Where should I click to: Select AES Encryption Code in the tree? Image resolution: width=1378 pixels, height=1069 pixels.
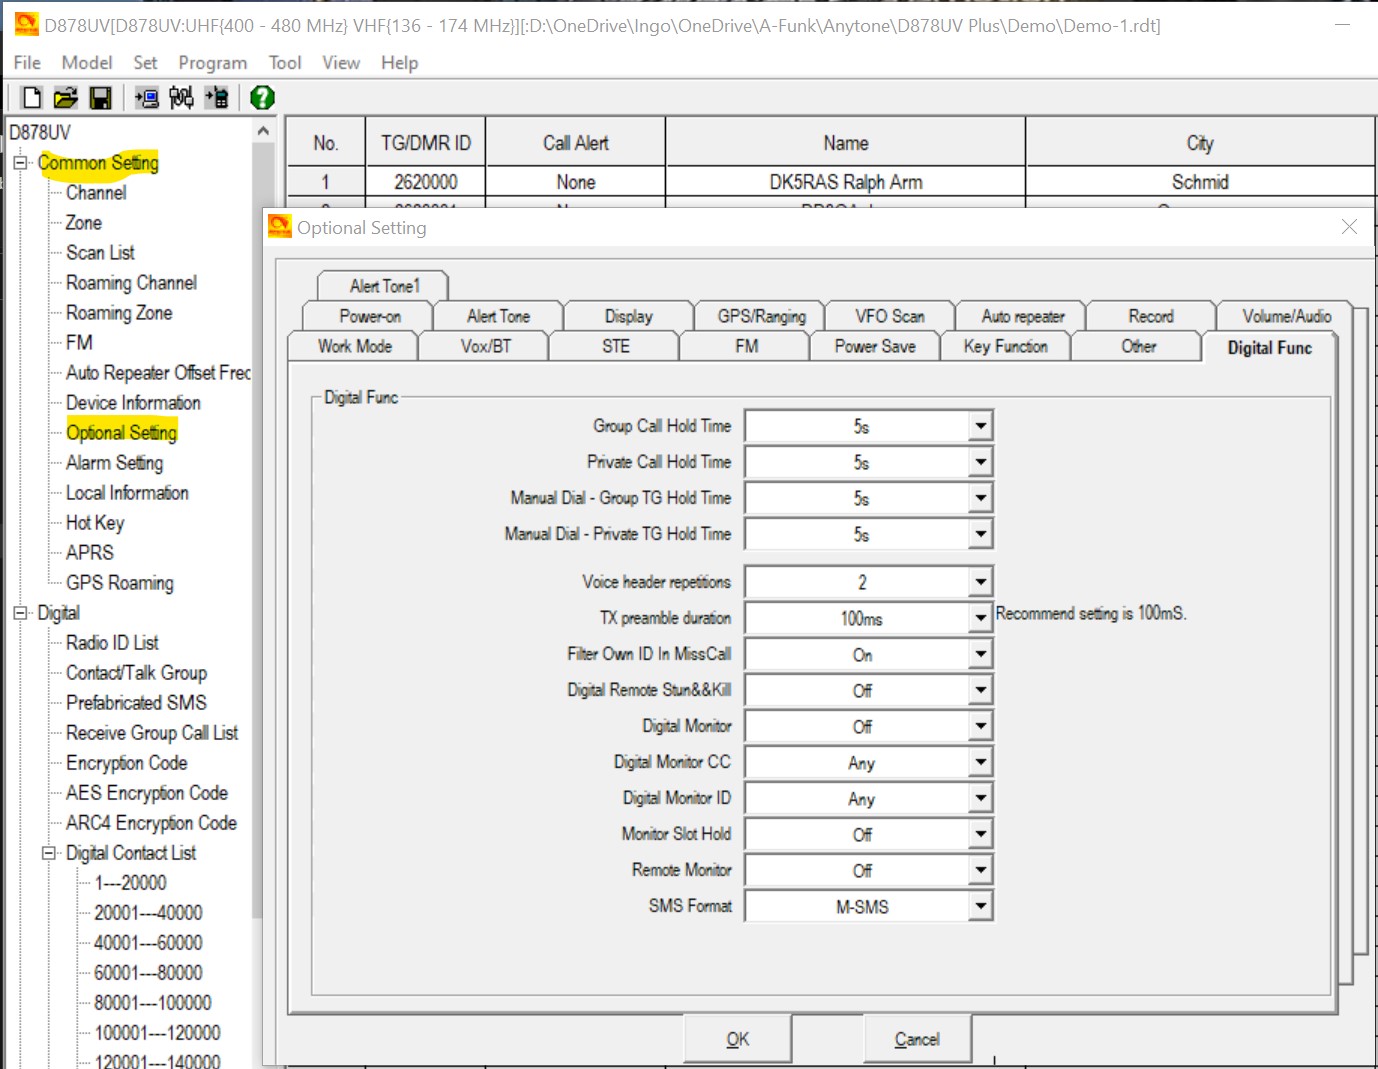pyautogui.click(x=147, y=792)
